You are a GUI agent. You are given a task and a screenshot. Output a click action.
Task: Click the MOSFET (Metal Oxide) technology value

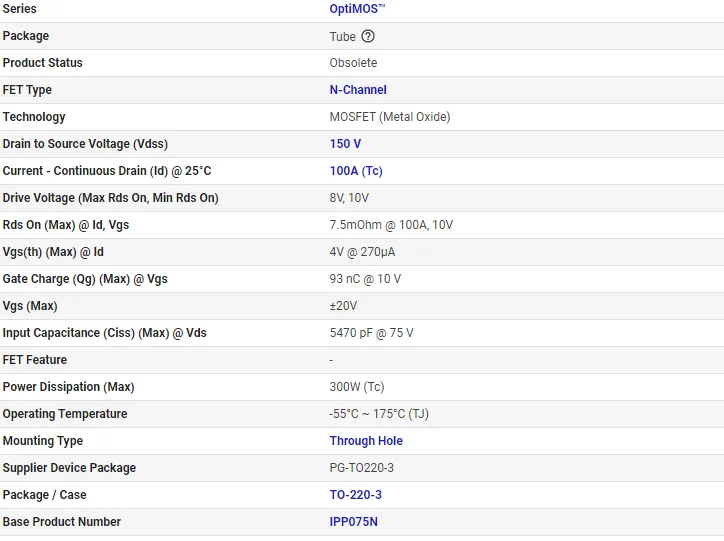389,117
